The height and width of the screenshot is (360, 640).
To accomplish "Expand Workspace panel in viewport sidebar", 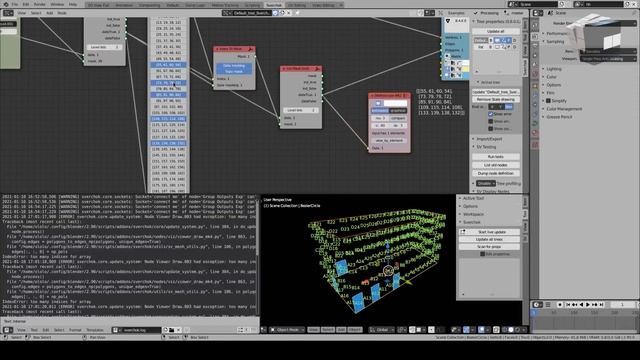I will [472, 214].
